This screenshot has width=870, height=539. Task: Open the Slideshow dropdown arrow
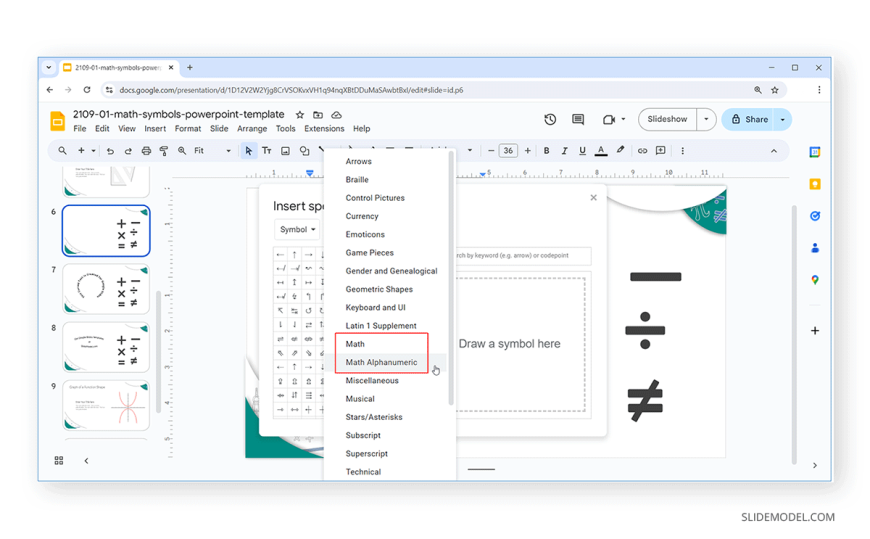coord(706,119)
